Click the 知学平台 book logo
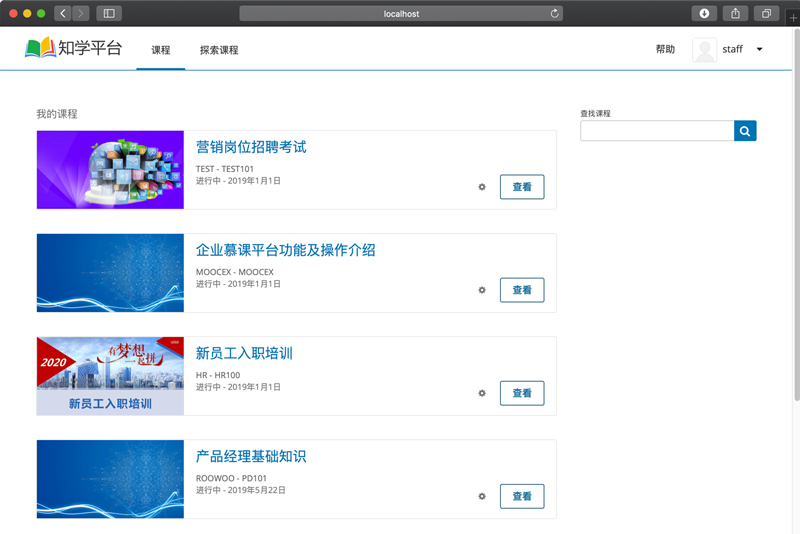This screenshot has width=800, height=534. 41,48
